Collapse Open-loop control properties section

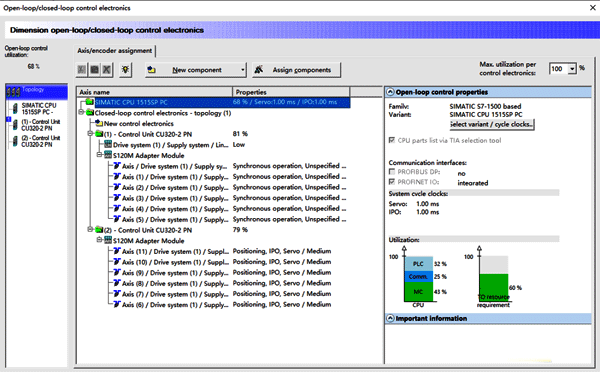coord(390,92)
